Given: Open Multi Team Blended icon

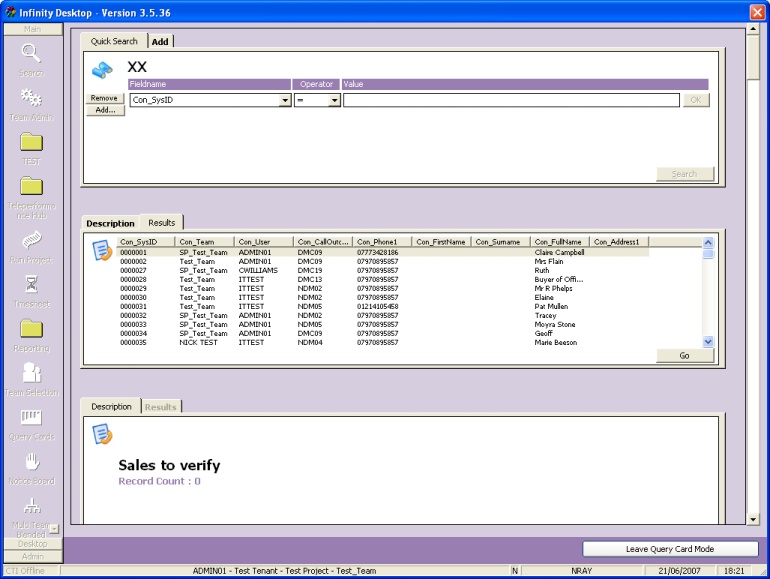Looking at the screenshot, I should [32, 505].
